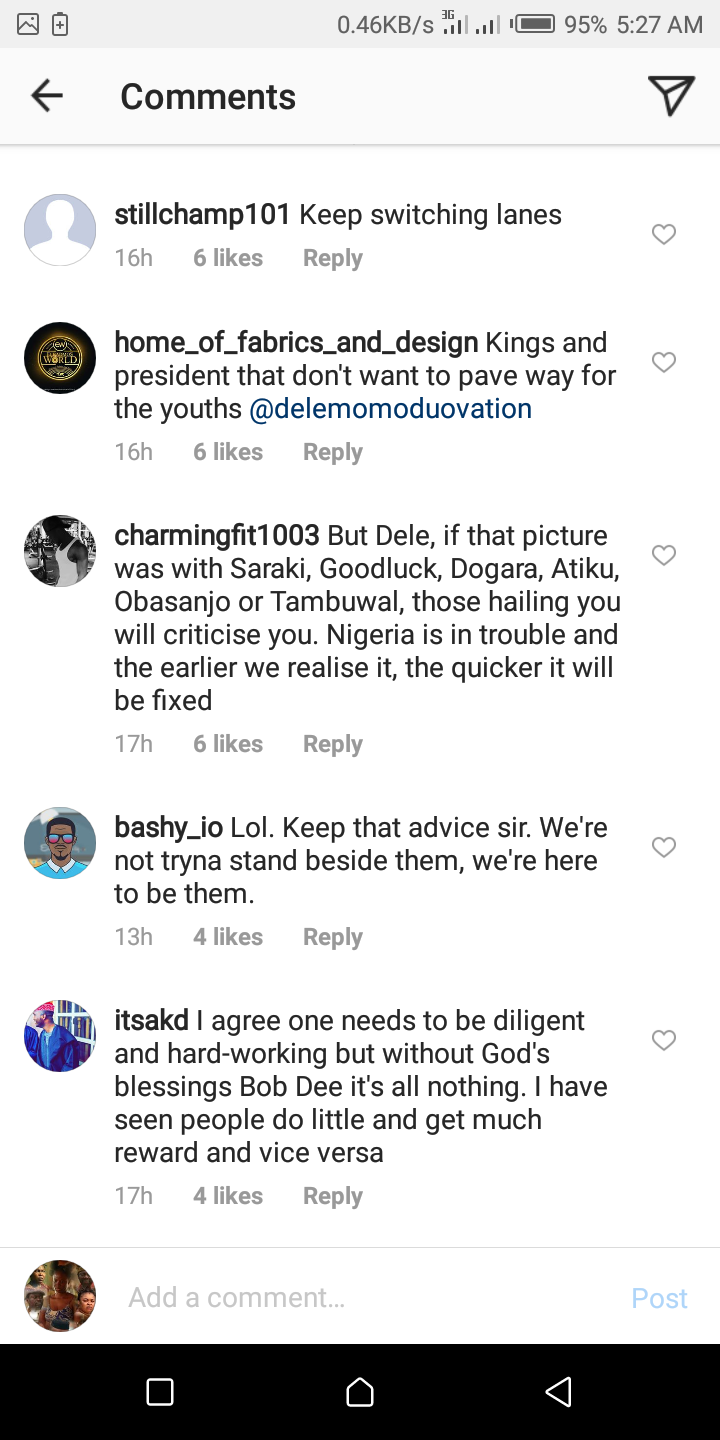
Task: Tap the back arrow in Comments header
Action: tap(47, 96)
